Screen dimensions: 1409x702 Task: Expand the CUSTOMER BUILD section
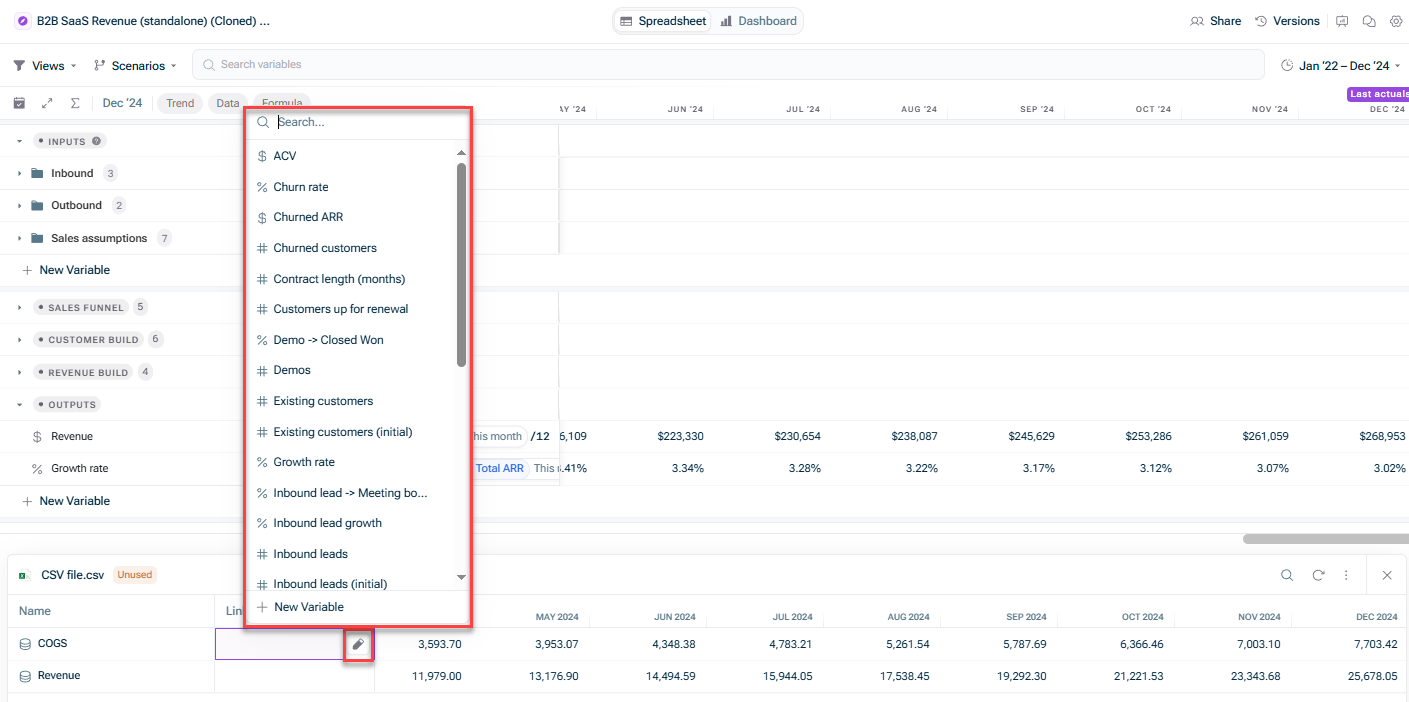tap(19, 340)
